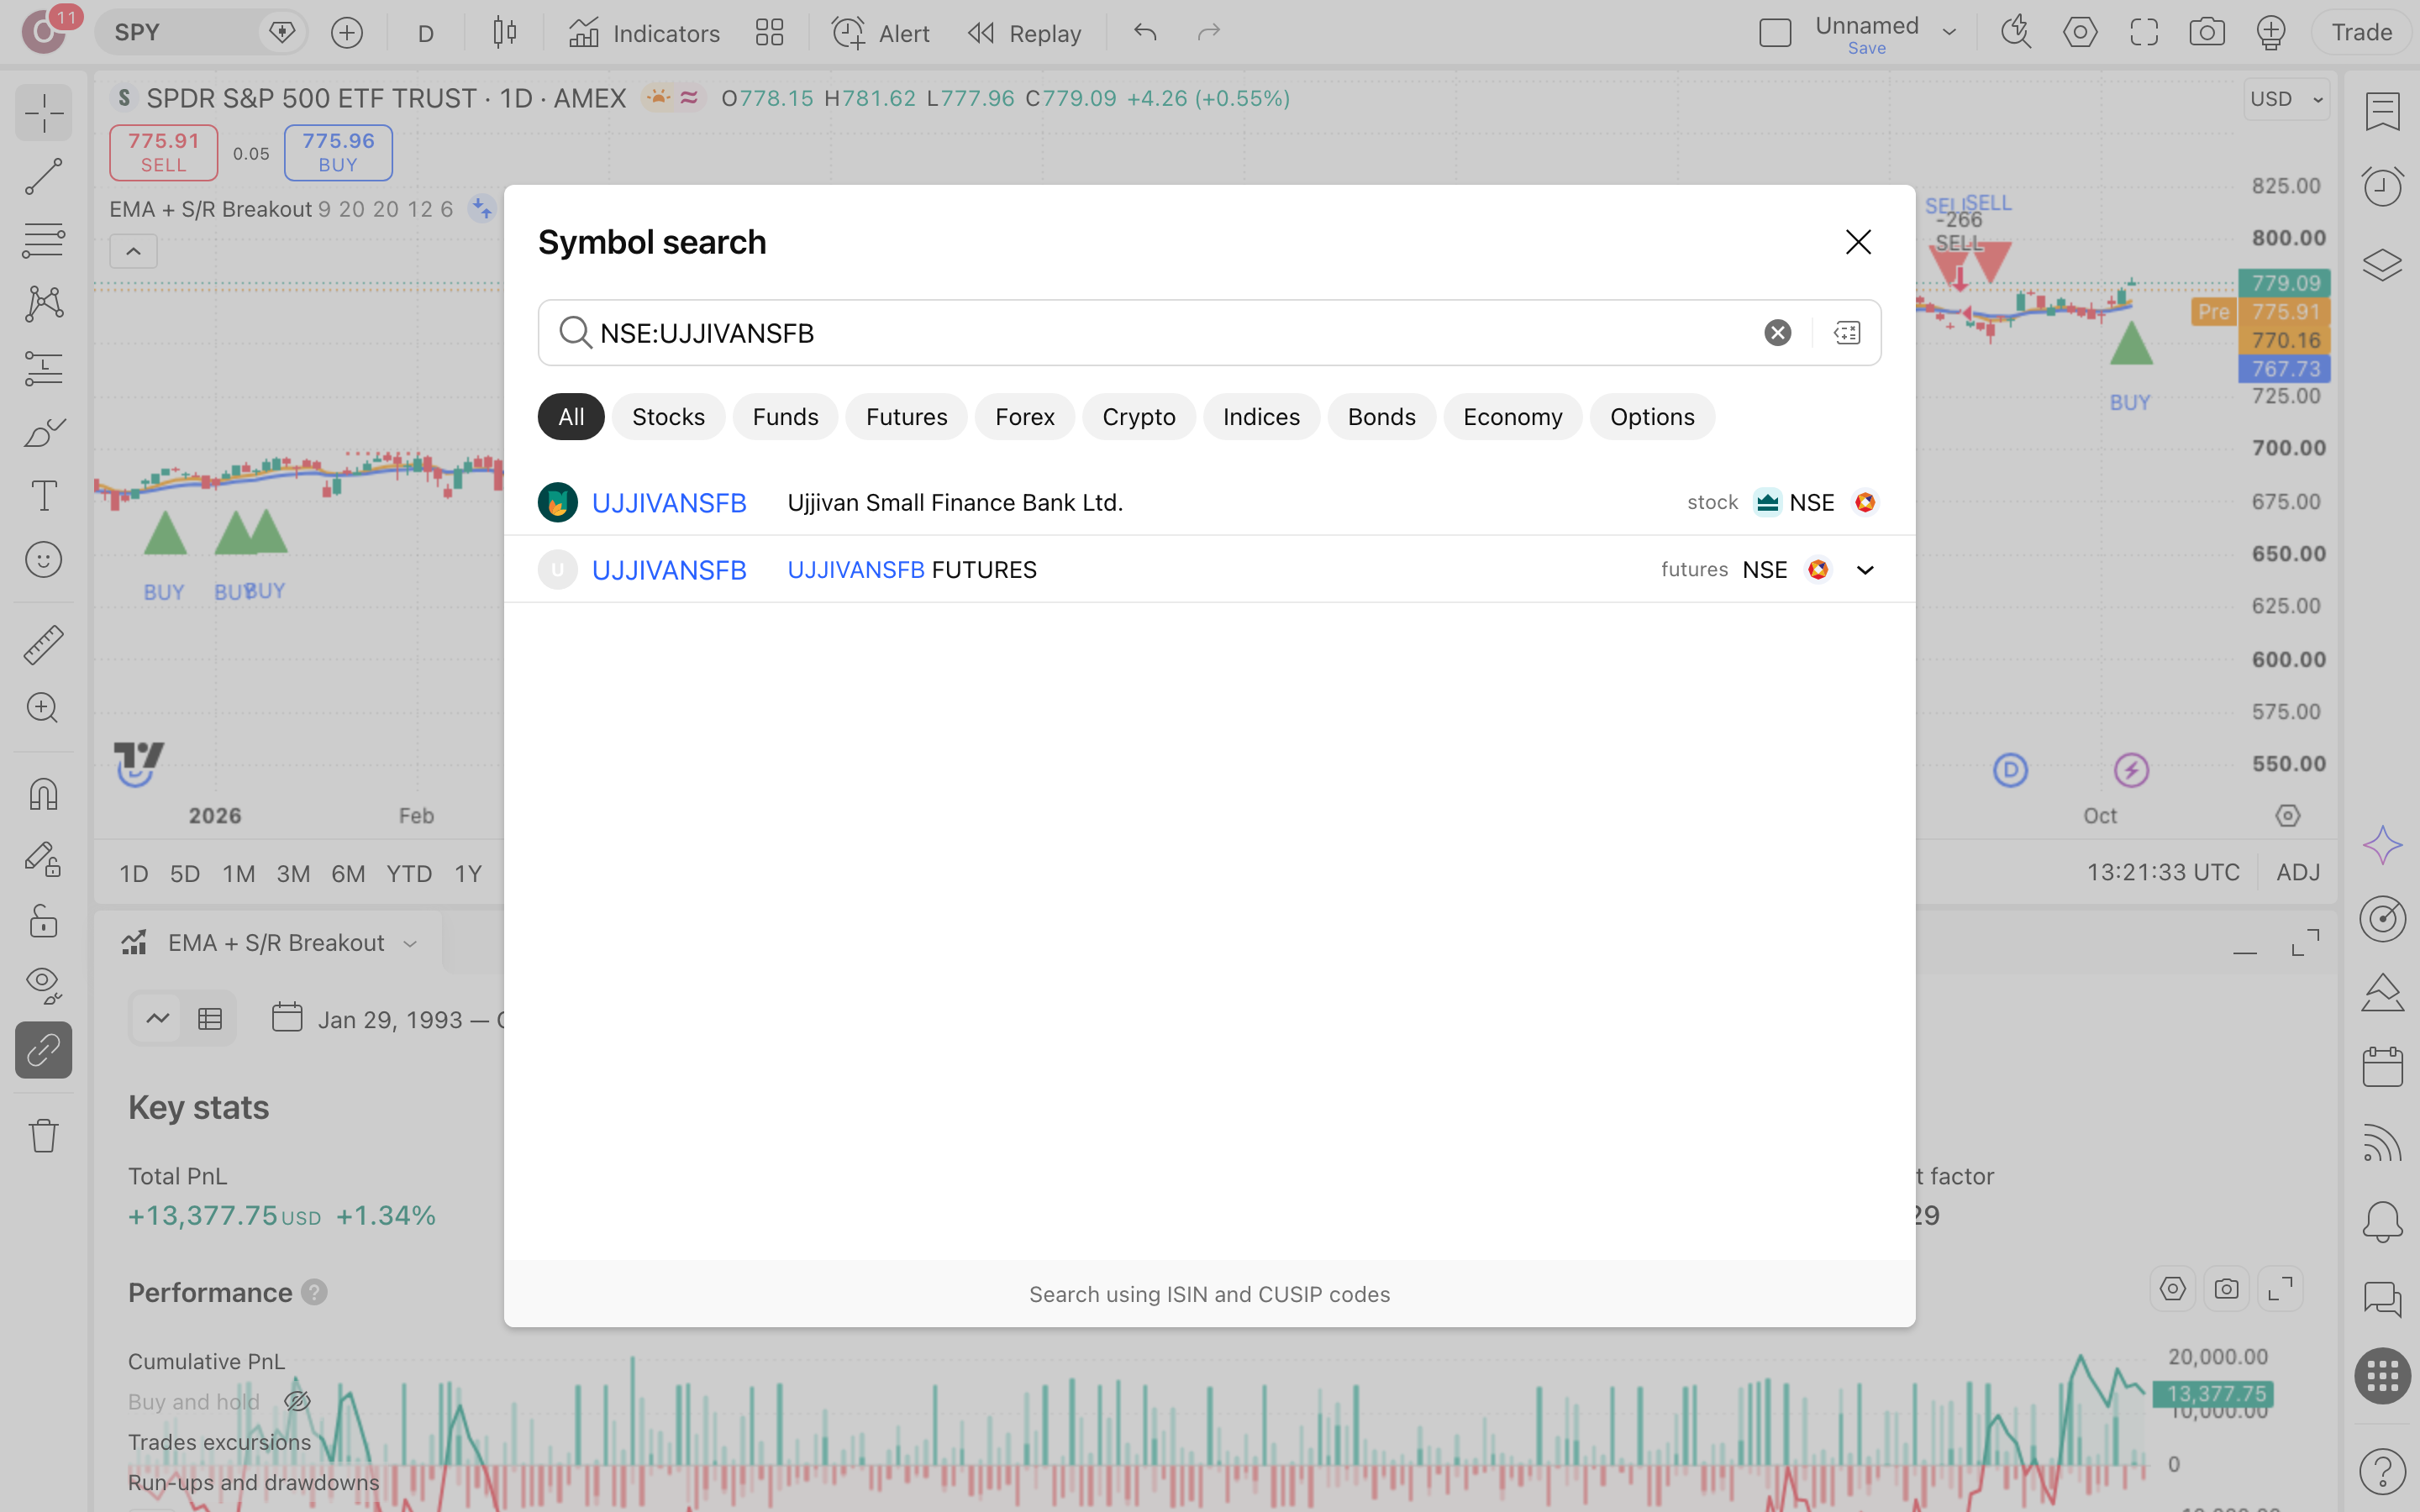Viewport: 2420px width, 1512px height.
Task: Open the symbol search expression builder icon
Action: pos(1847,333)
